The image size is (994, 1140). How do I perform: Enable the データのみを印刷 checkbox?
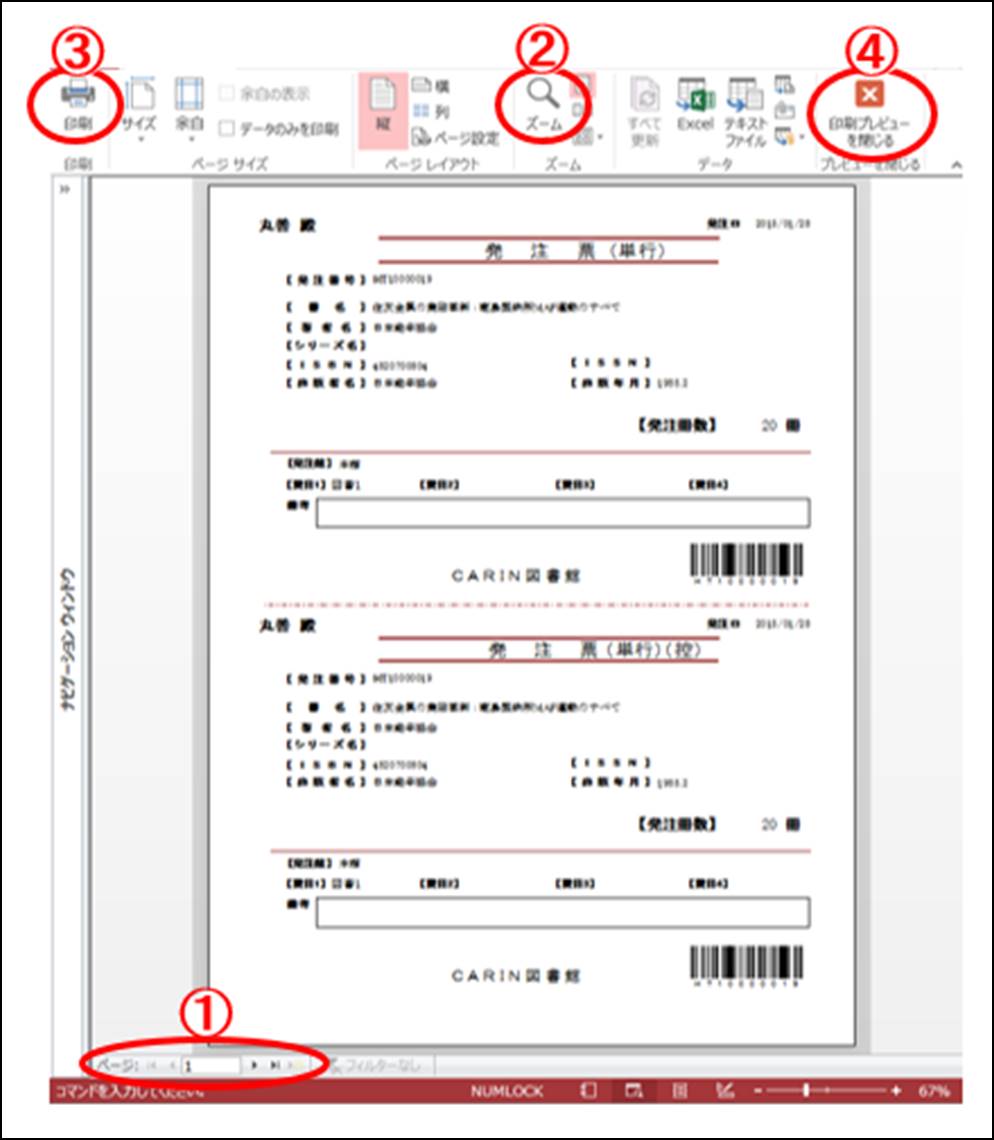(227, 129)
